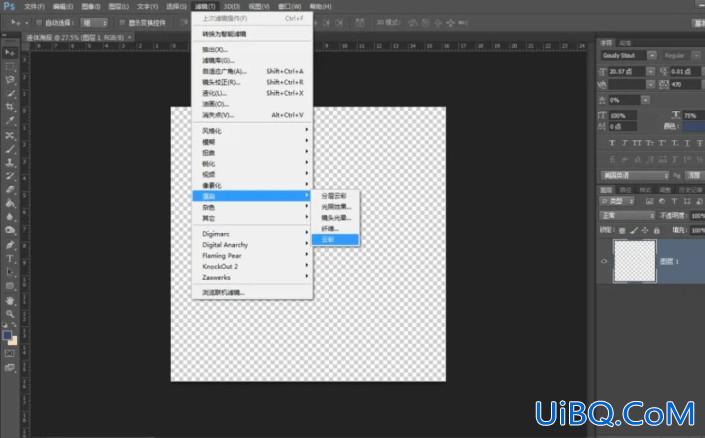Open the 3D(D) menu
The image size is (705, 438).
click(232, 6)
